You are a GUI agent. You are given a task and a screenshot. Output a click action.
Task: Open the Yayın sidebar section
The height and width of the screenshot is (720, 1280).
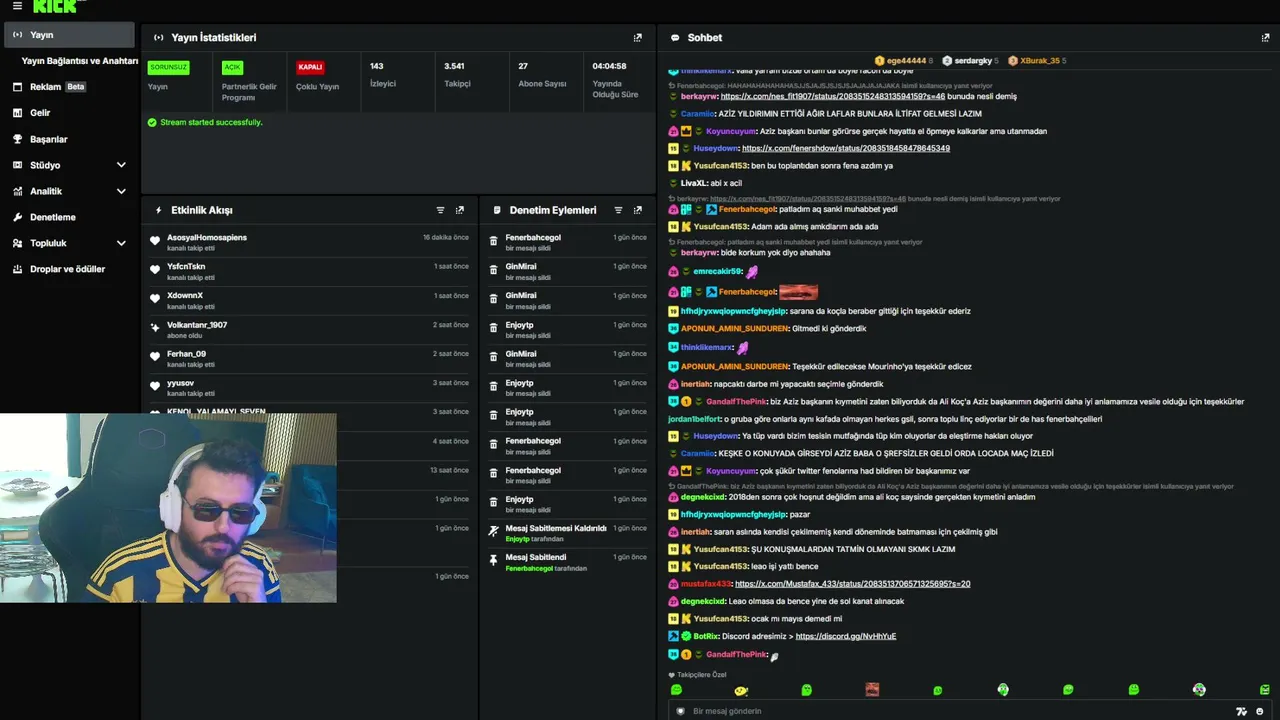68,35
